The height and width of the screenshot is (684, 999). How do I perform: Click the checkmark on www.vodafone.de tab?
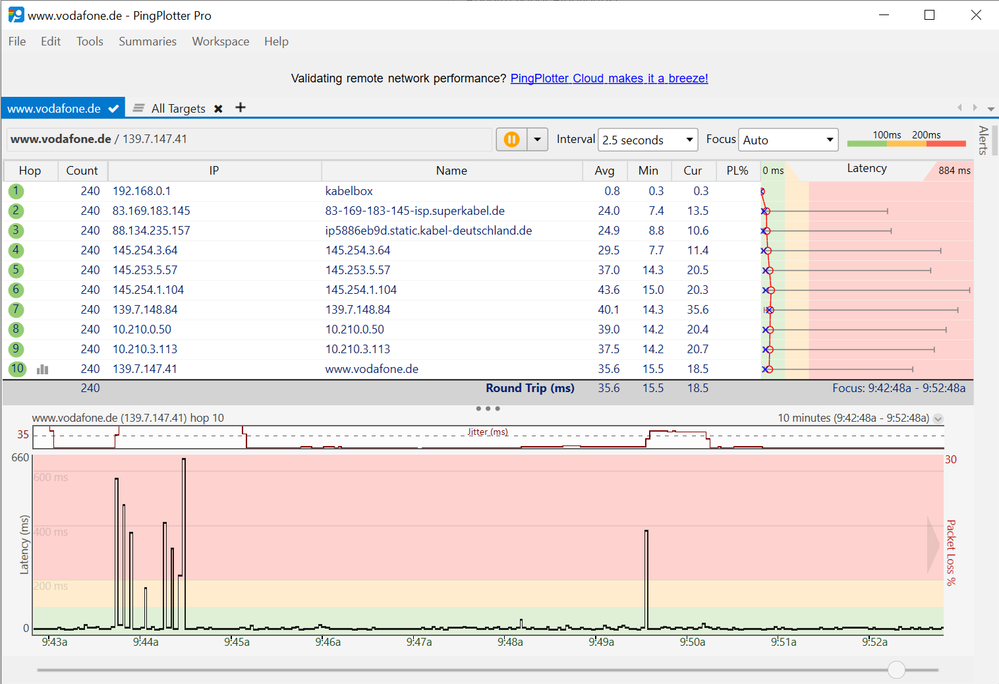pyautogui.click(x=113, y=108)
